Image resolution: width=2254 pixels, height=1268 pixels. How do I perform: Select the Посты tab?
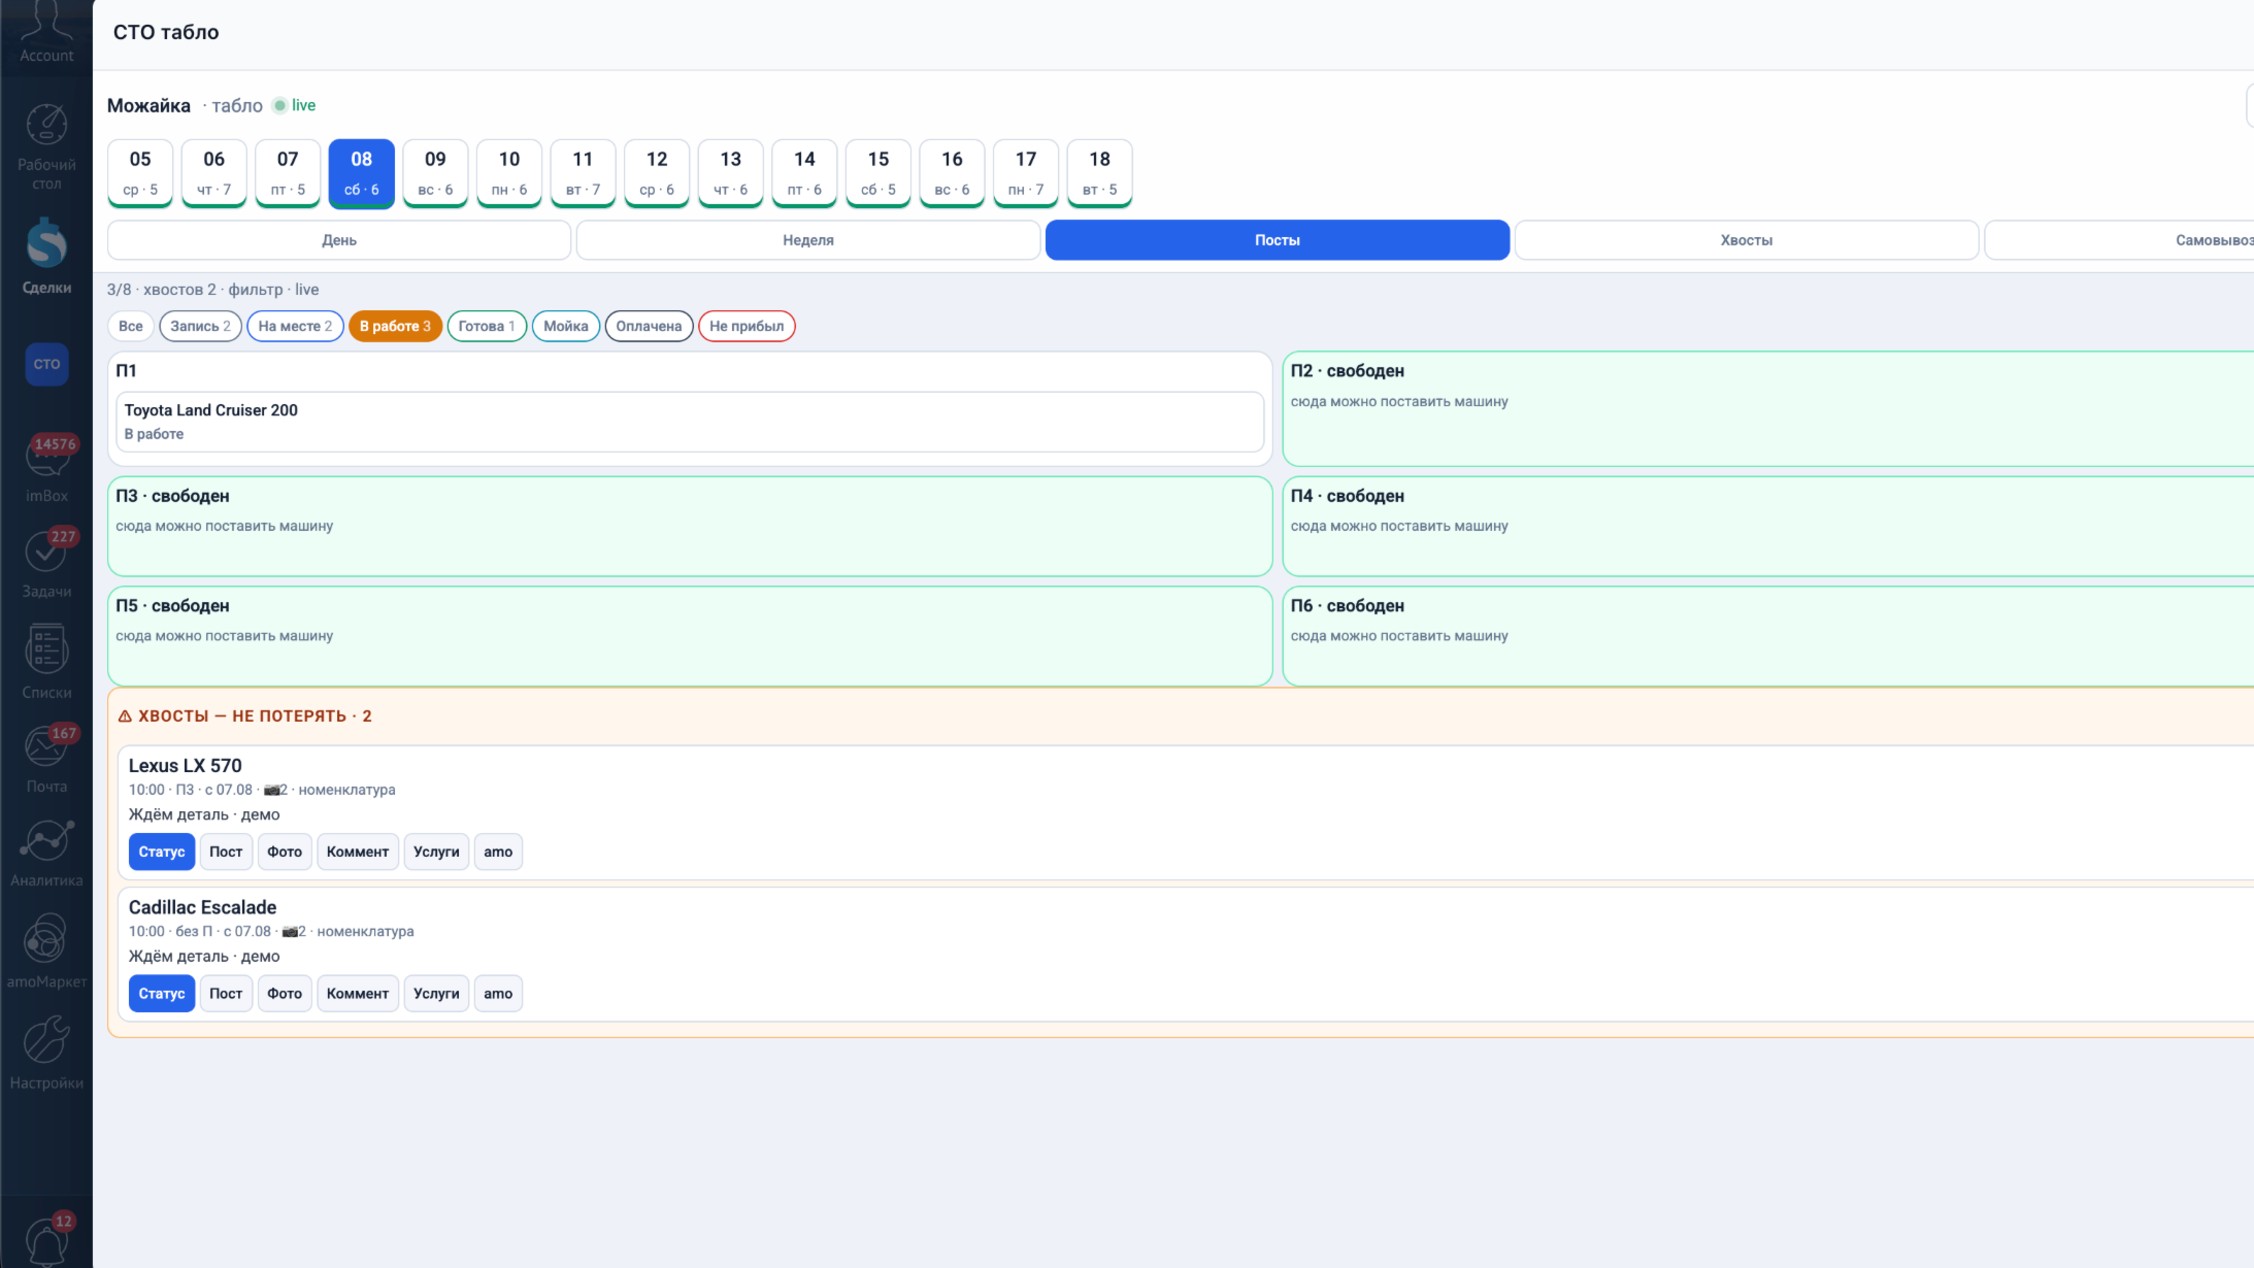pyautogui.click(x=1277, y=240)
